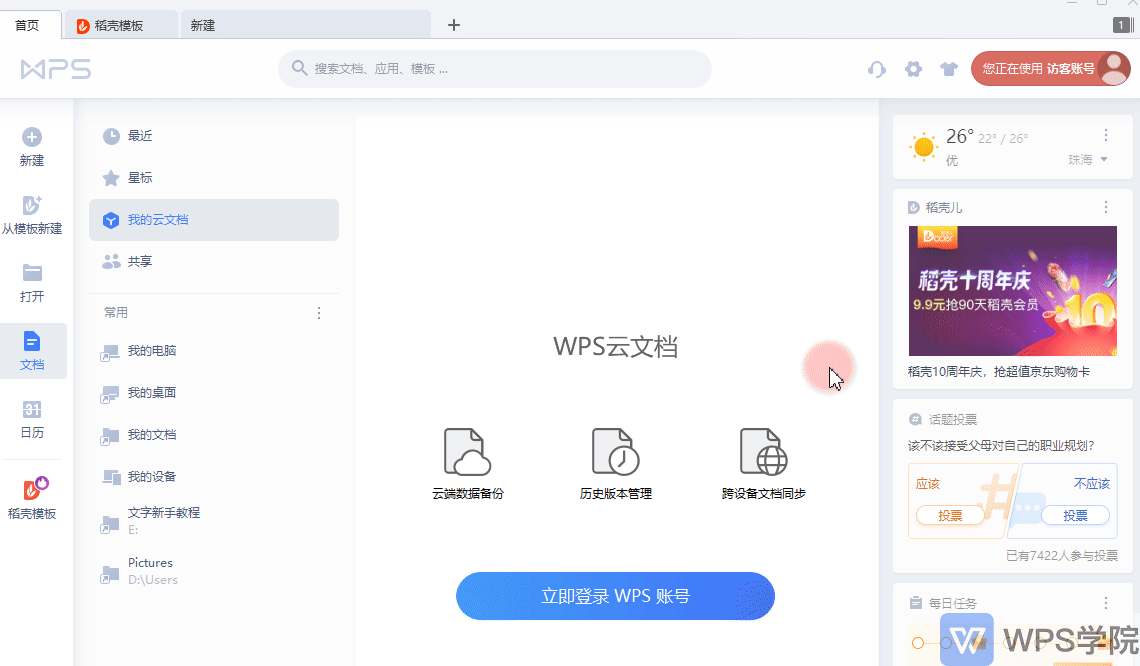Click the customer service headset icon
The image size is (1140, 666).
[877, 69]
